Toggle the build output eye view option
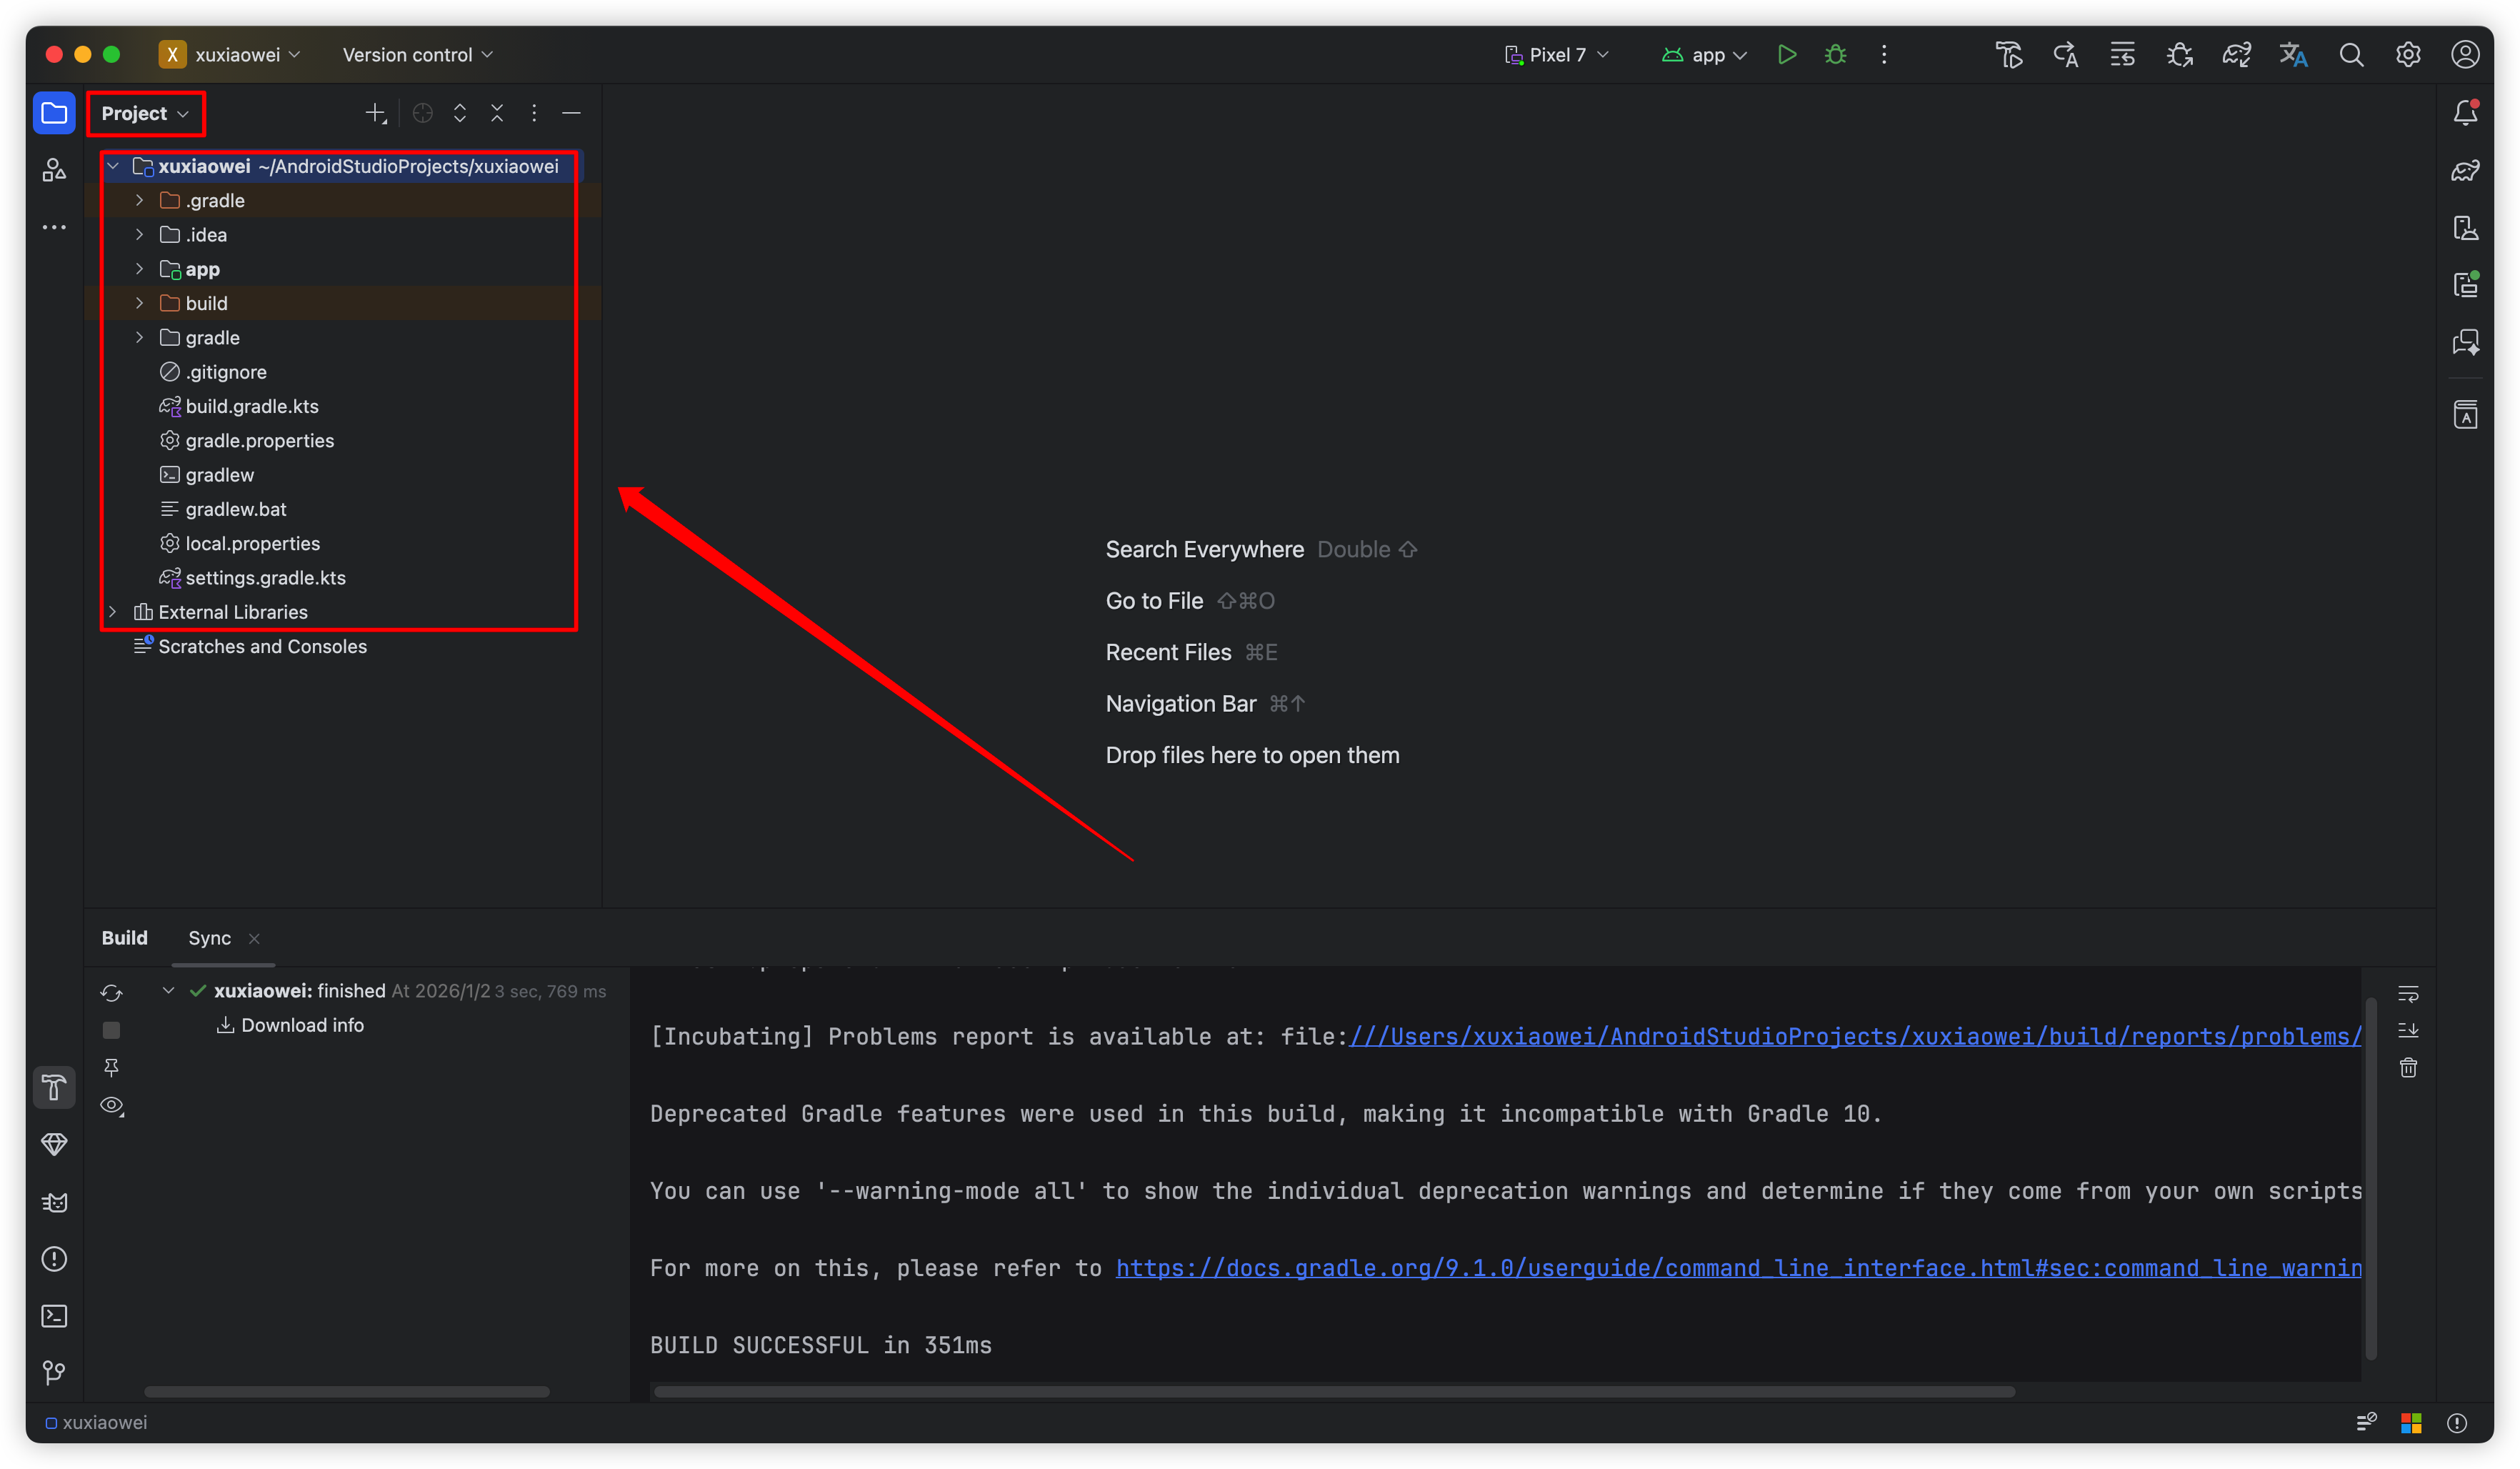Image resolution: width=2520 pixels, height=1469 pixels. (112, 1106)
